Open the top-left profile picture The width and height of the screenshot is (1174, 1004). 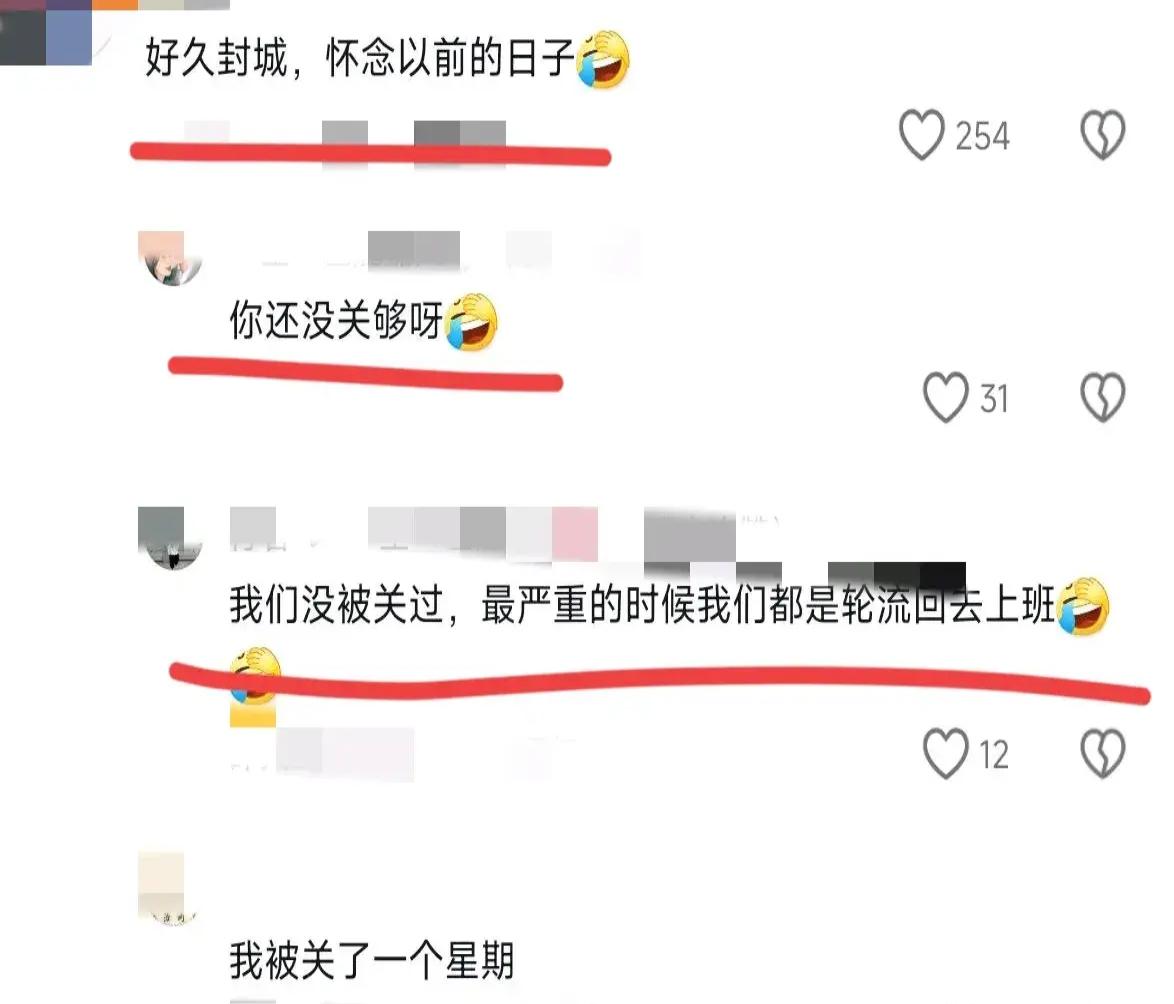click(x=45, y=33)
